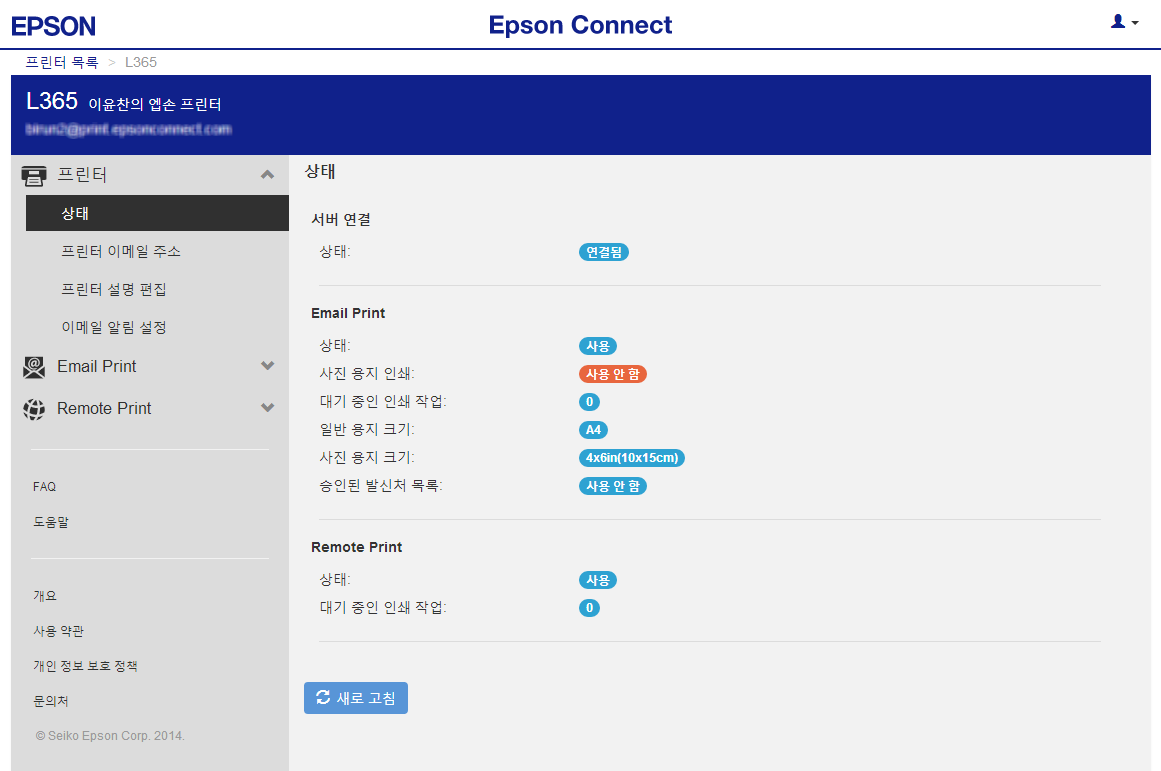This screenshot has width=1161, height=771.
Task: Click the Remote Print globe icon
Action: (34, 409)
